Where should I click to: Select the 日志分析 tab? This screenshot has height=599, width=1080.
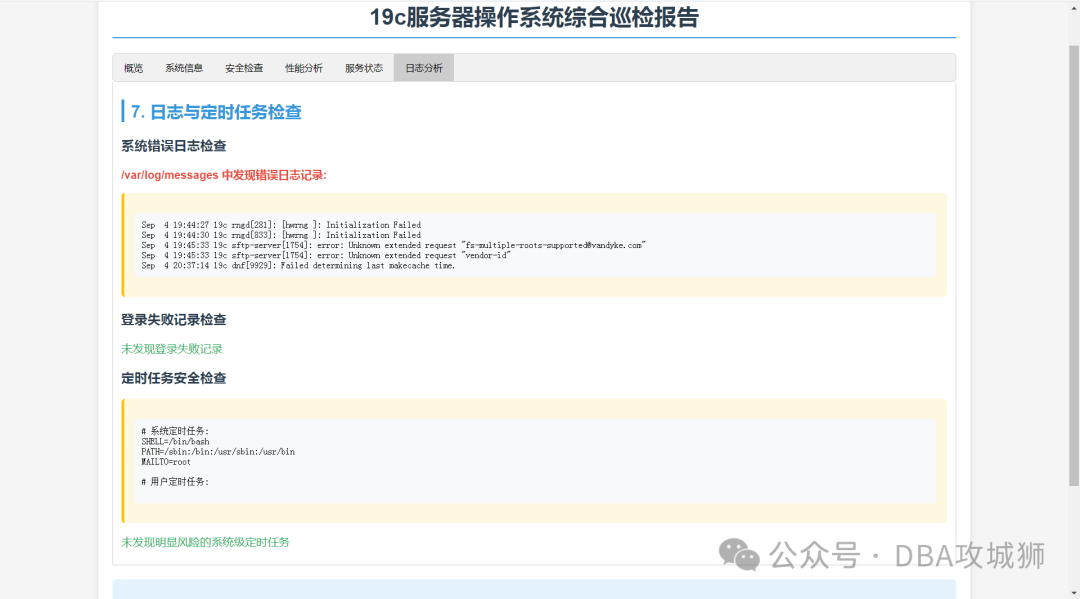point(424,68)
